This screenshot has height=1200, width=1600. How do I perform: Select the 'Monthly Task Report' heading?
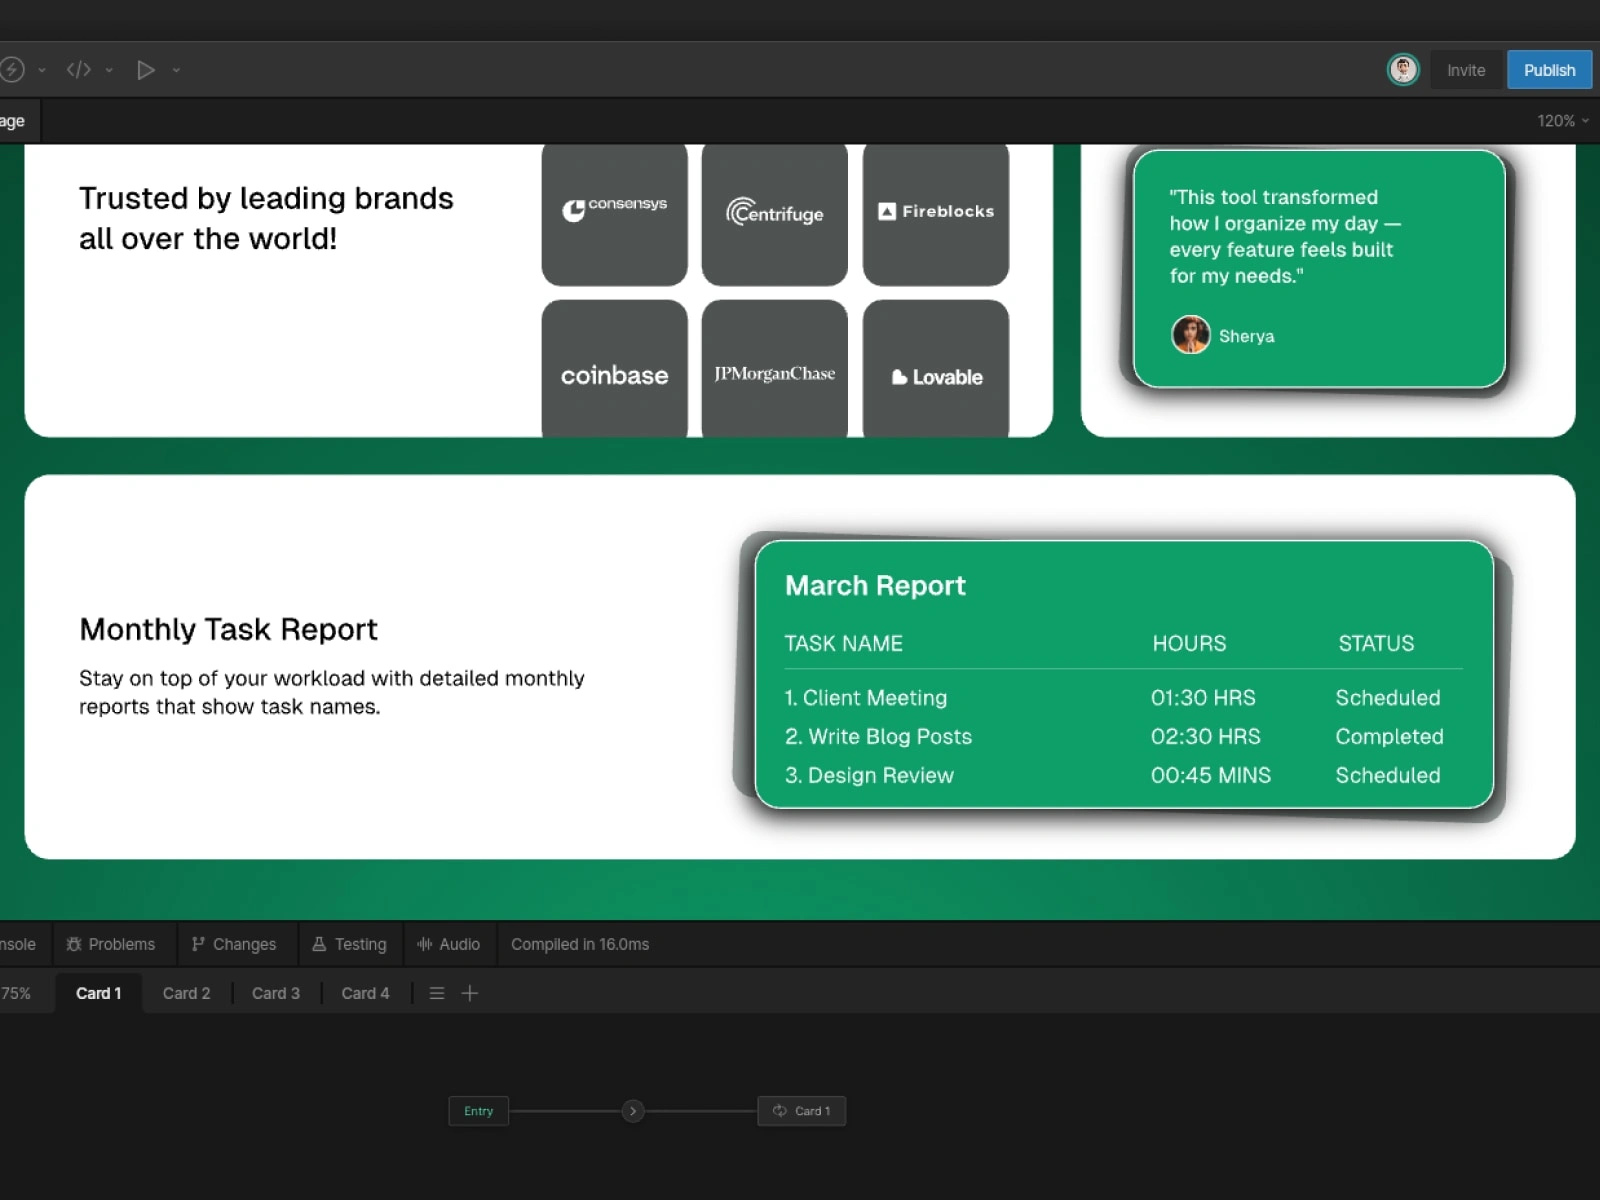tap(229, 629)
